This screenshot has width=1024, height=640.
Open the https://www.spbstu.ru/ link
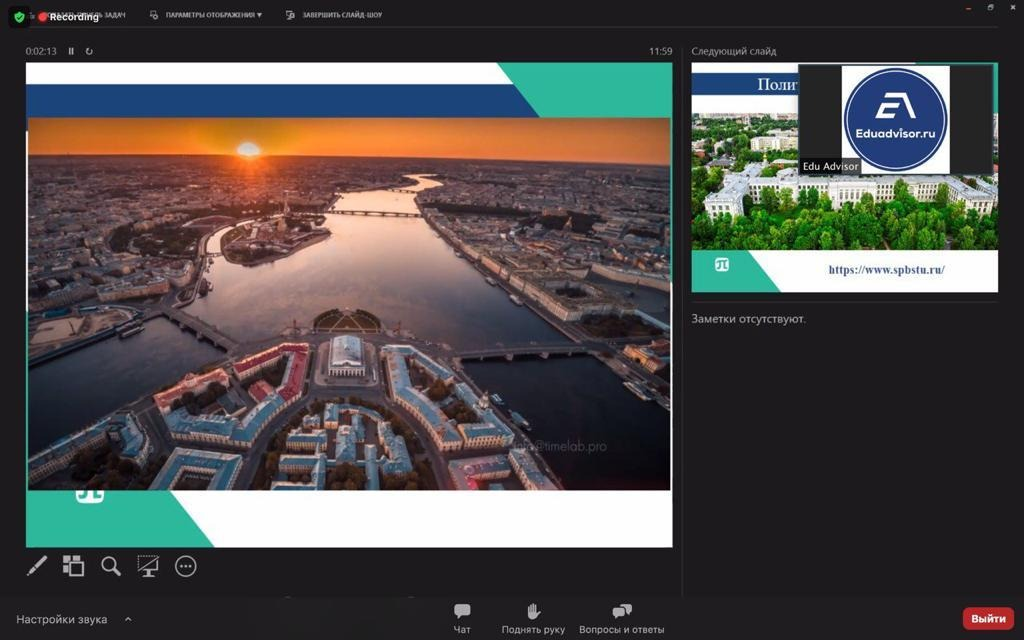pos(886,270)
